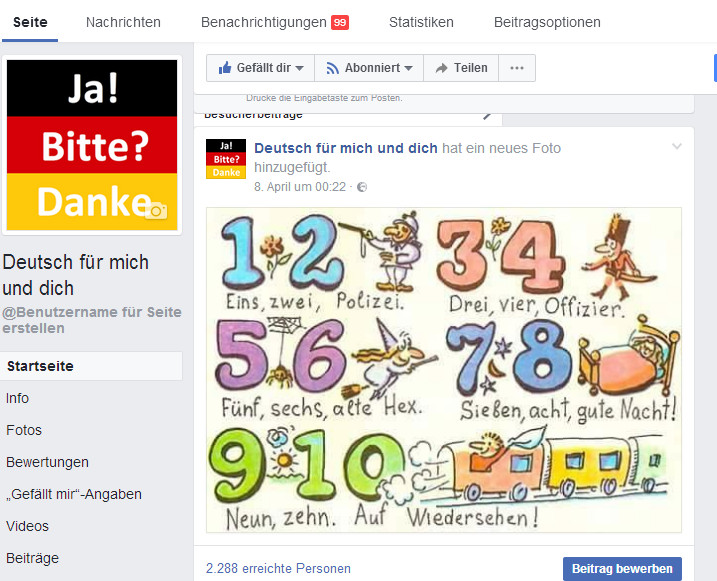
Task: Open the red 99 notifications badge
Action: [x=340, y=22]
